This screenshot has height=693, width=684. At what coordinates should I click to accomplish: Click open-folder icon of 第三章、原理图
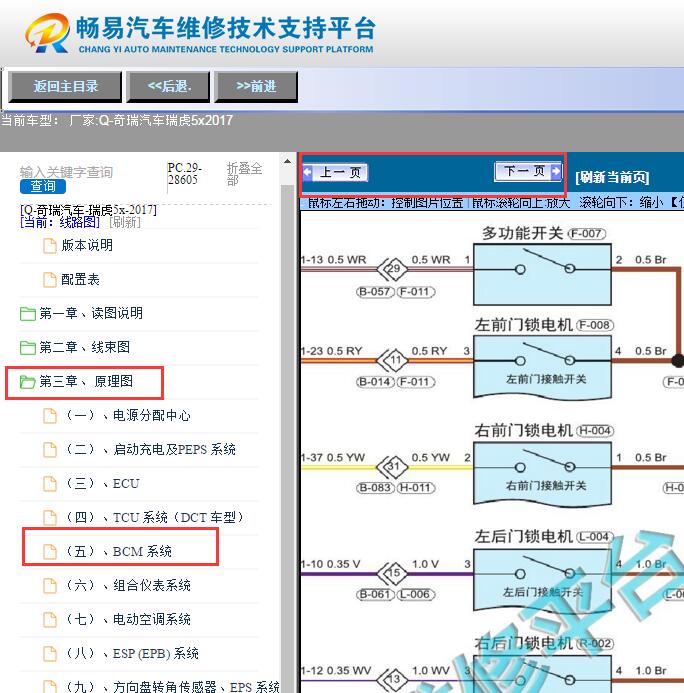point(28,382)
